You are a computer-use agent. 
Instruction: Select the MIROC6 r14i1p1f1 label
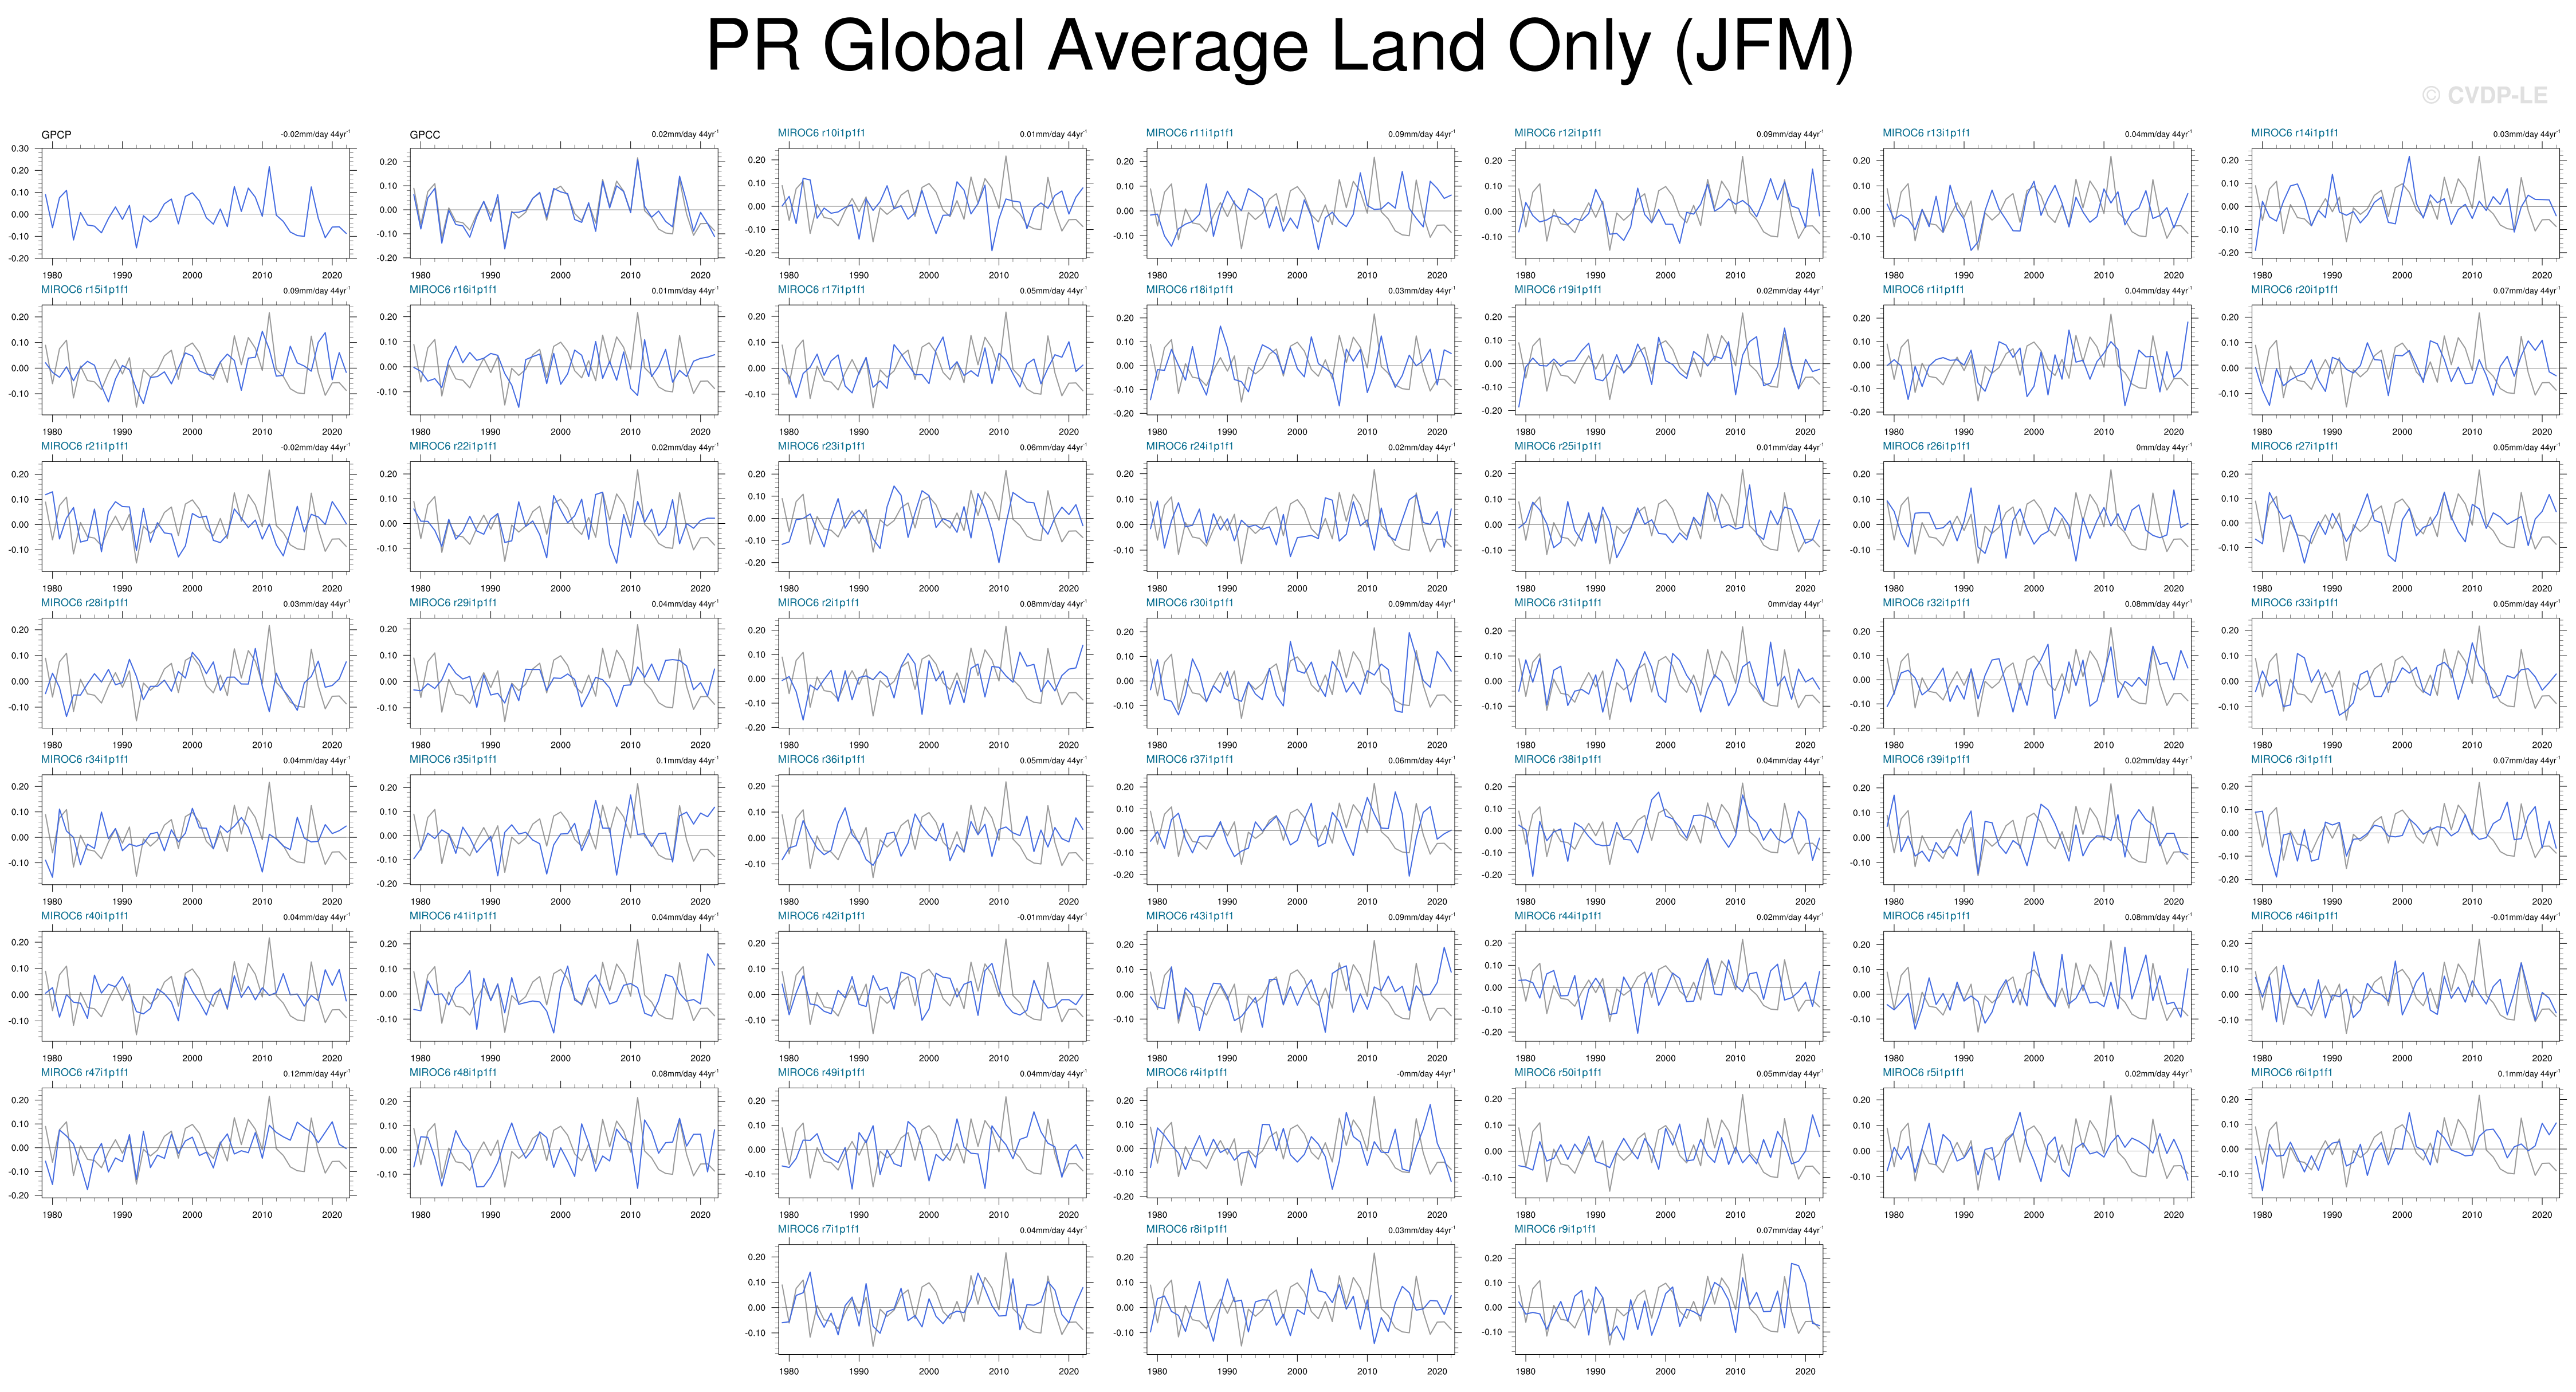pyautogui.click(x=2294, y=133)
